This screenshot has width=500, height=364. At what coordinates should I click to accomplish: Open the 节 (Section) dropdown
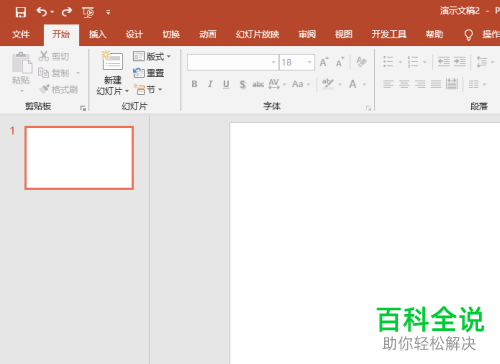click(x=148, y=89)
